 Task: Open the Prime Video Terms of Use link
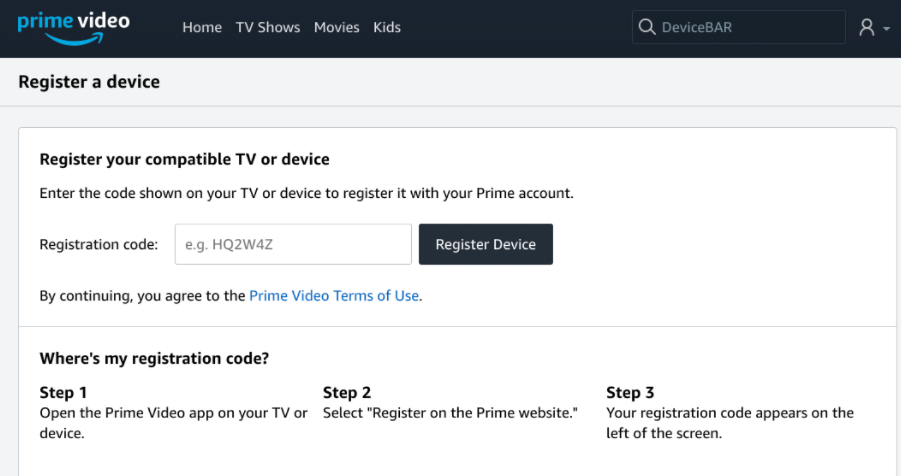coord(334,296)
